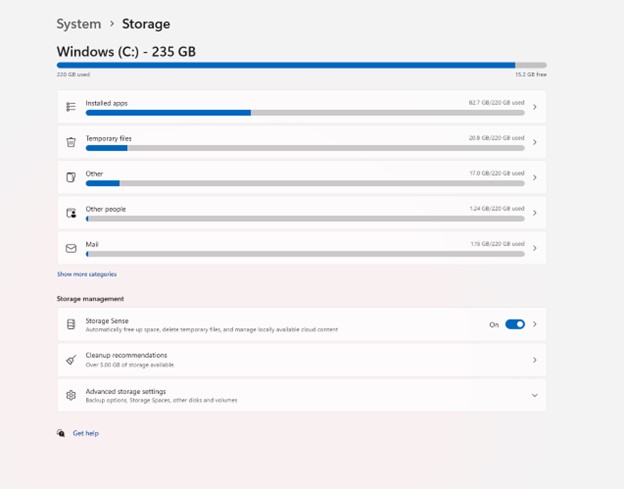624x489 pixels.
Task: Go back to System in breadcrumb
Action: pos(79,24)
